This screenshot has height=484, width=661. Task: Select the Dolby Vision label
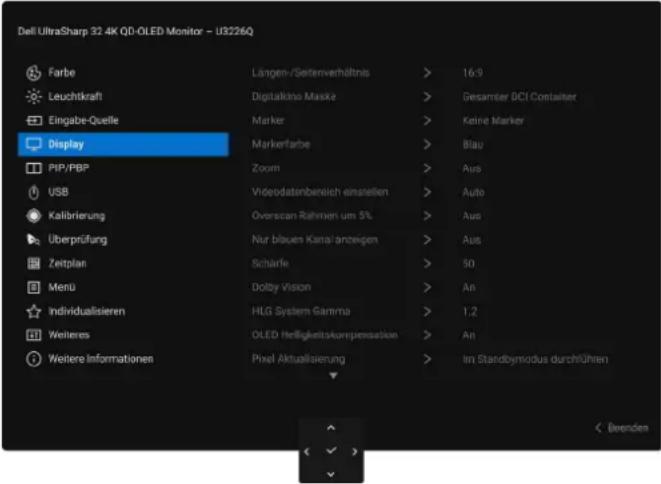pos(281,288)
